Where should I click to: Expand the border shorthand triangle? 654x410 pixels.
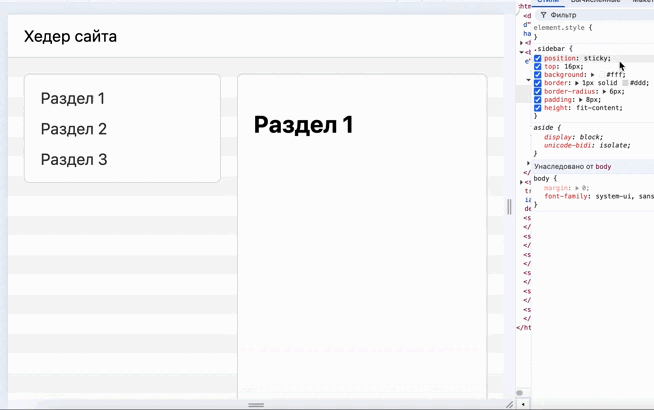click(577, 83)
